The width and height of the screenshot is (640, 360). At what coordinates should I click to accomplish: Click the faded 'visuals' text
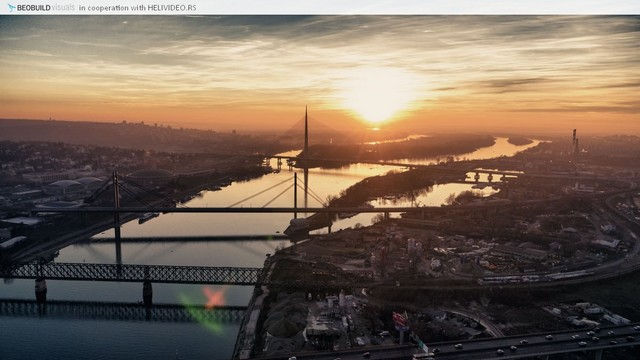(x=64, y=8)
